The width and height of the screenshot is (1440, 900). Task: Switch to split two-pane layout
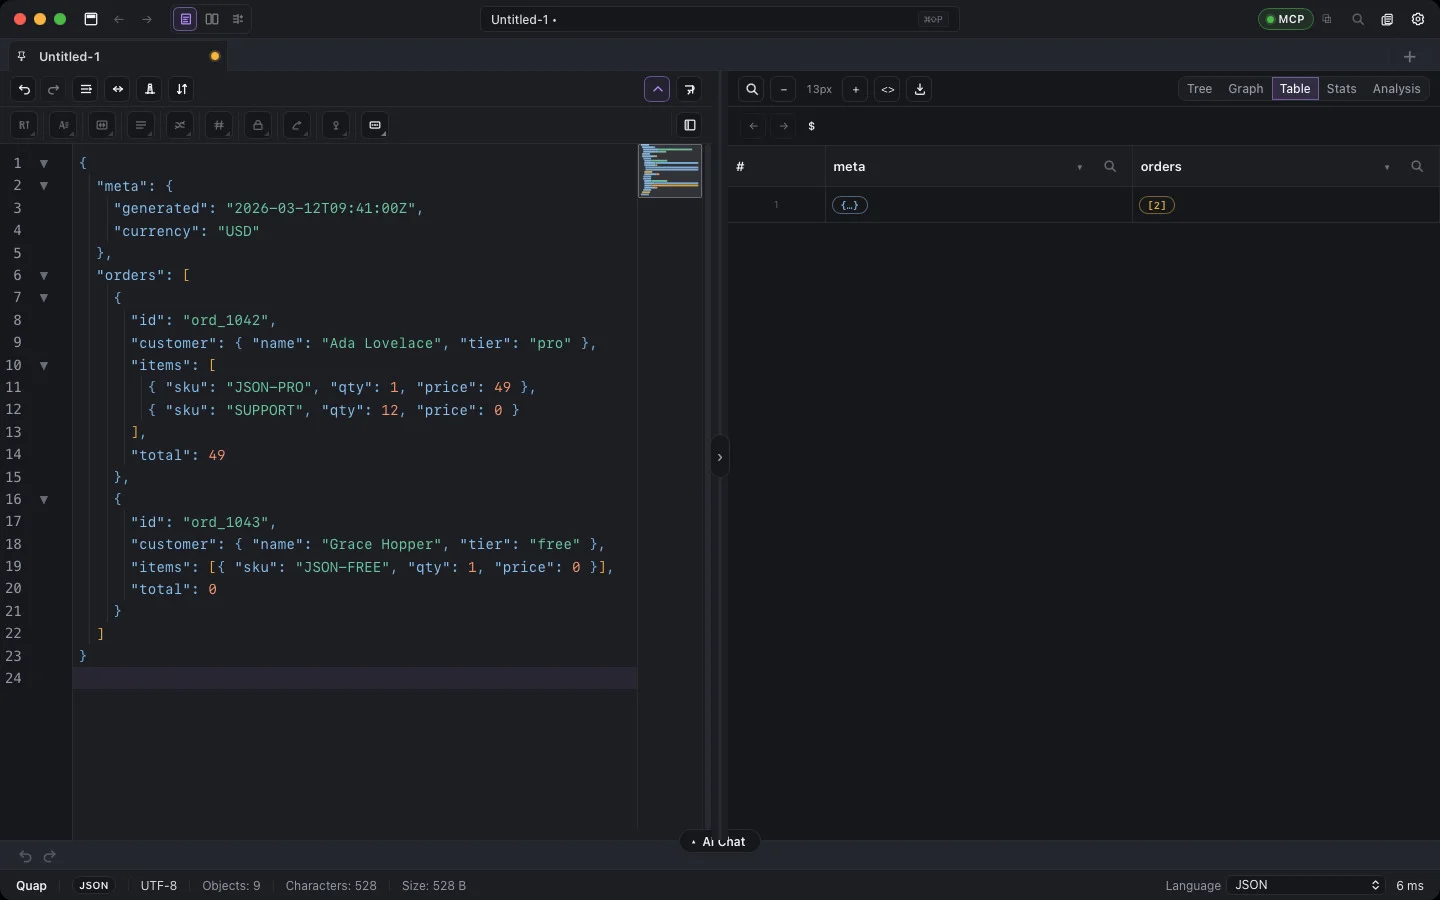coord(212,19)
